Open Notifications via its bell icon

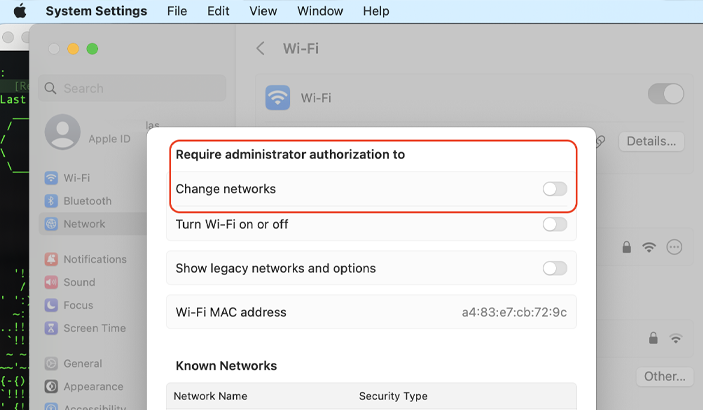(51, 259)
